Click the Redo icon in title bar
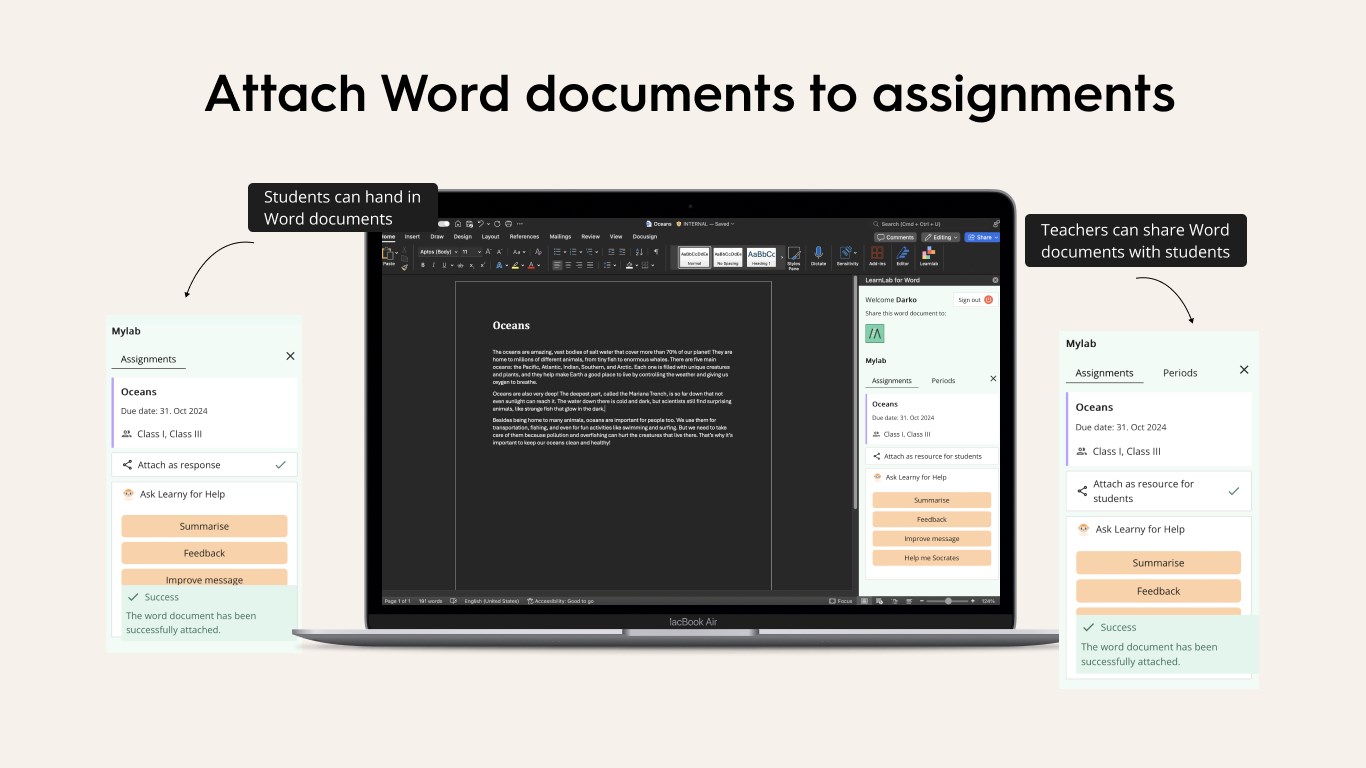Image resolution: width=1366 pixels, height=768 pixels. point(497,224)
